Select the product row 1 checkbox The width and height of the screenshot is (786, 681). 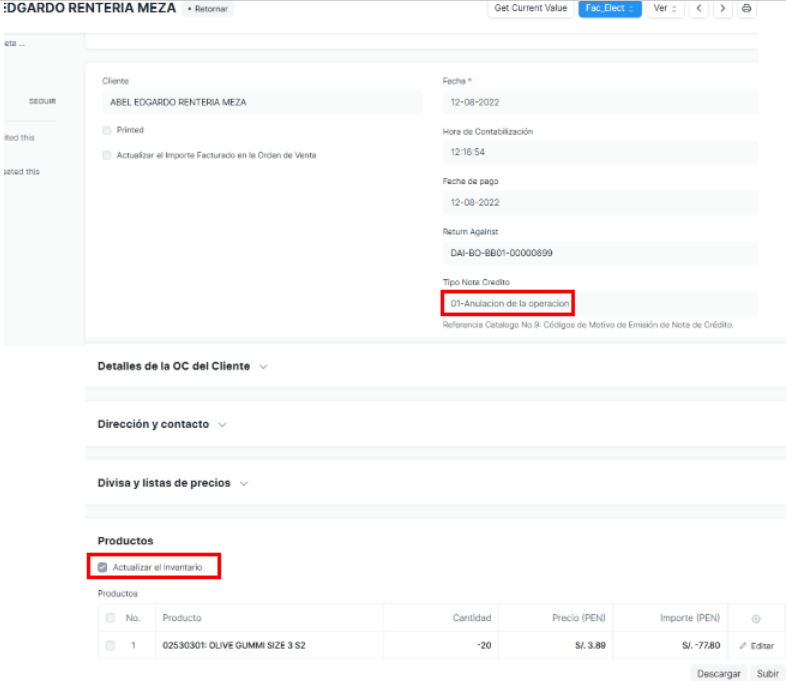110,645
